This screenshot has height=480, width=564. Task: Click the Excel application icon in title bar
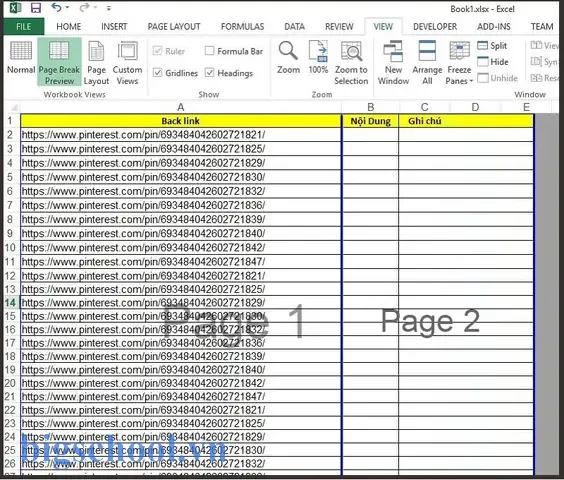click(x=15, y=8)
